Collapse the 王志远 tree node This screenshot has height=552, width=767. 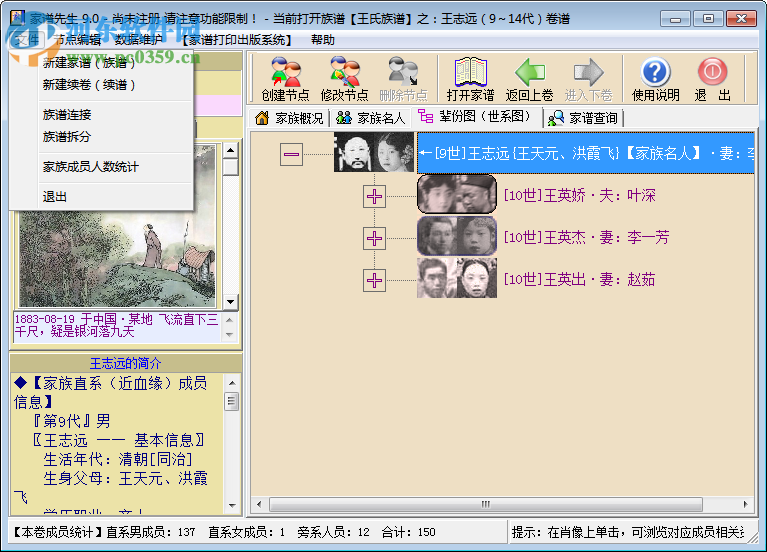coord(291,154)
